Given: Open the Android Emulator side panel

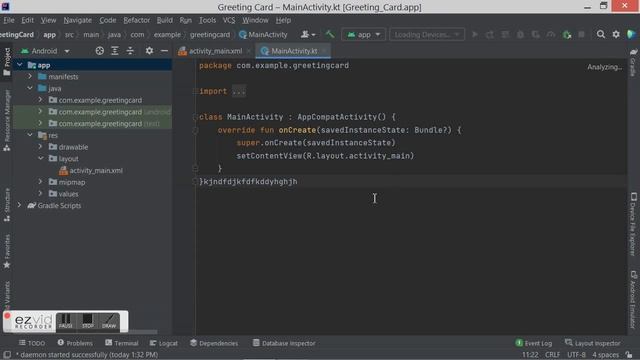Looking at the screenshot, I should click(x=633, y=300).
